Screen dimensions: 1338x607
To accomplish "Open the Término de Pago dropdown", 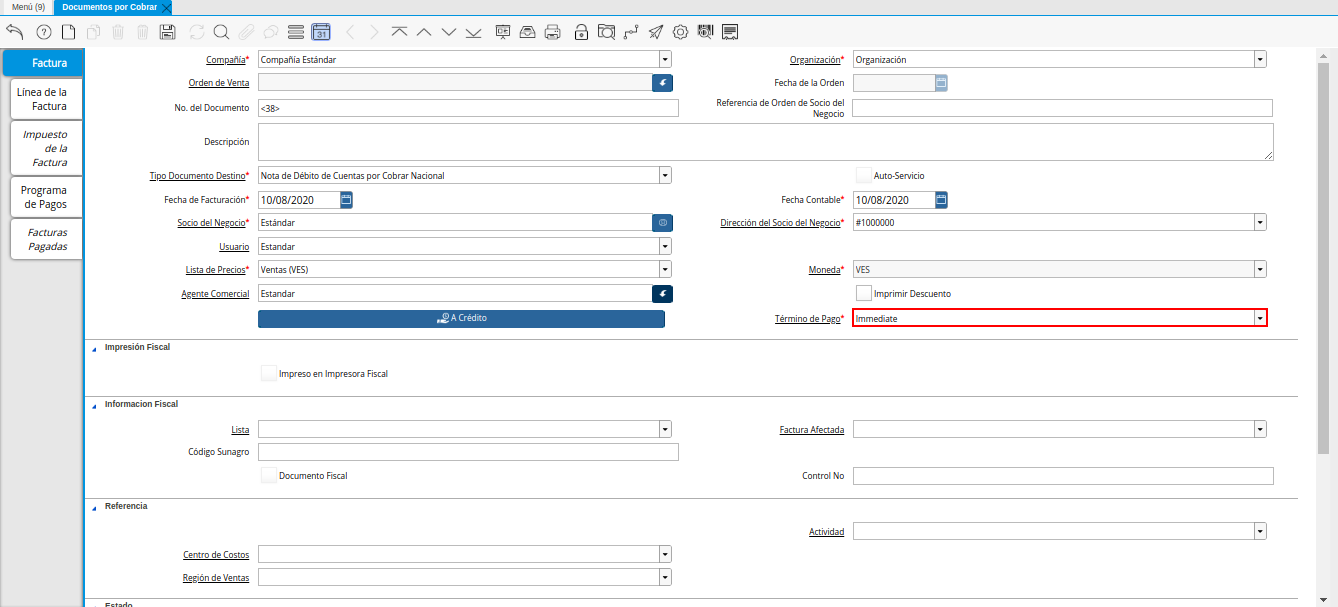I will click(x=1260, y=318).
